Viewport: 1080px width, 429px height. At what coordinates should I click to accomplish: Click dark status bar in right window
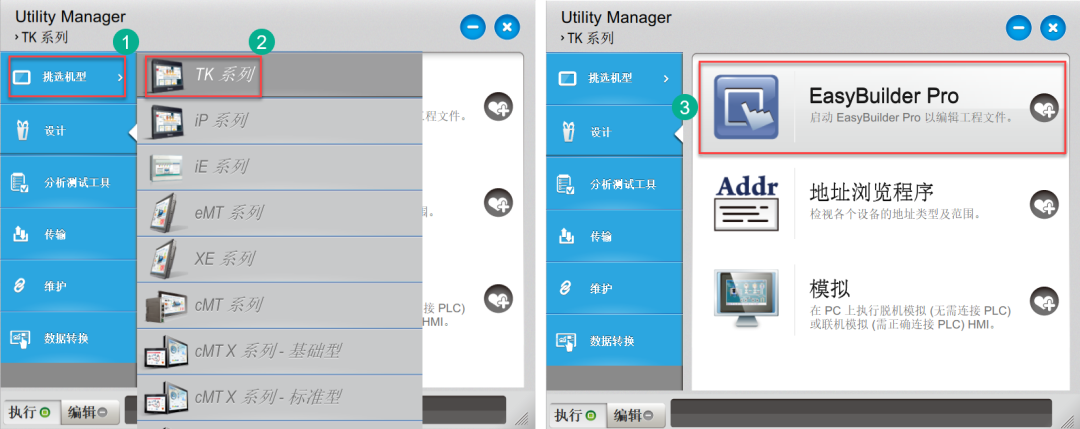(x=861, y=412)
